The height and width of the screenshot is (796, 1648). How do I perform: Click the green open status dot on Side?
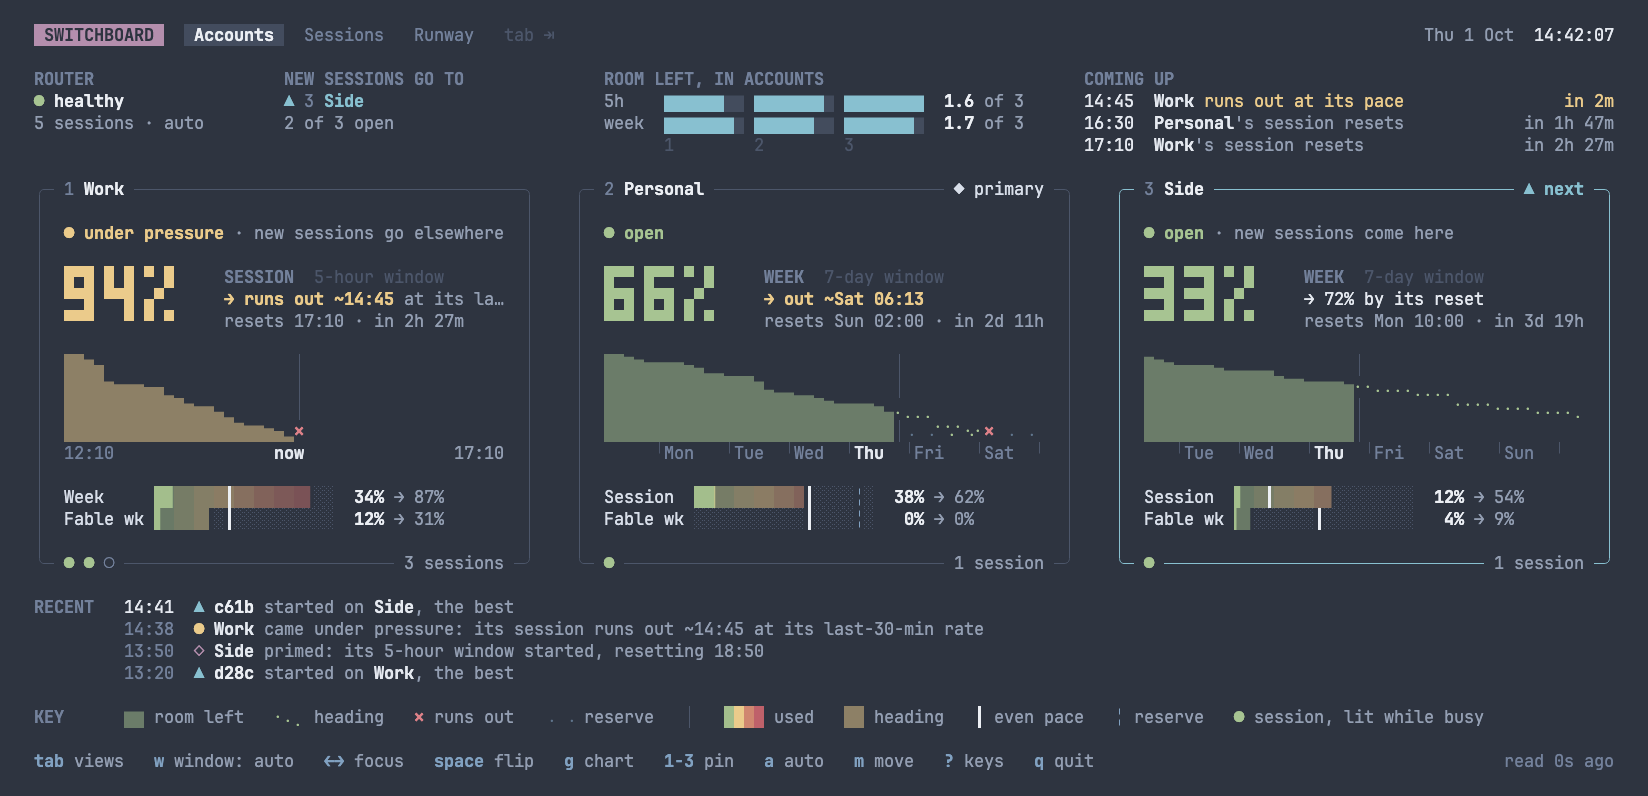pos(1149,233)
